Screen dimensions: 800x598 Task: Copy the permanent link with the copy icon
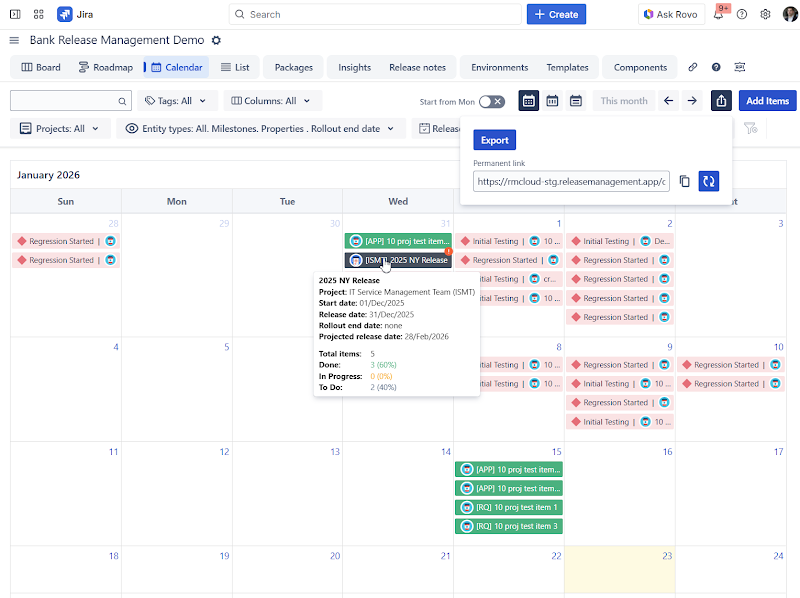coord(684,181)
